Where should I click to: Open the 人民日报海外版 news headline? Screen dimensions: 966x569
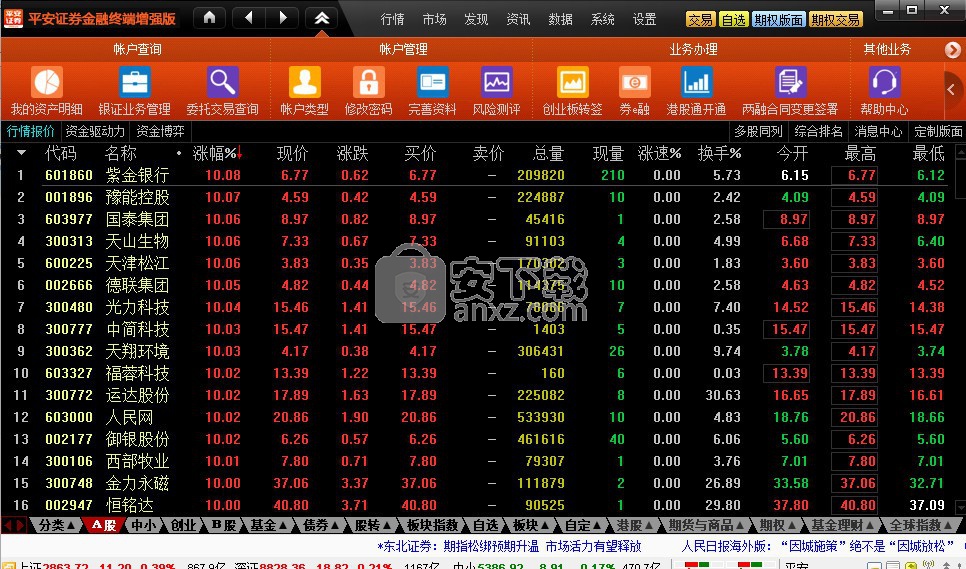tap(818, 546)
